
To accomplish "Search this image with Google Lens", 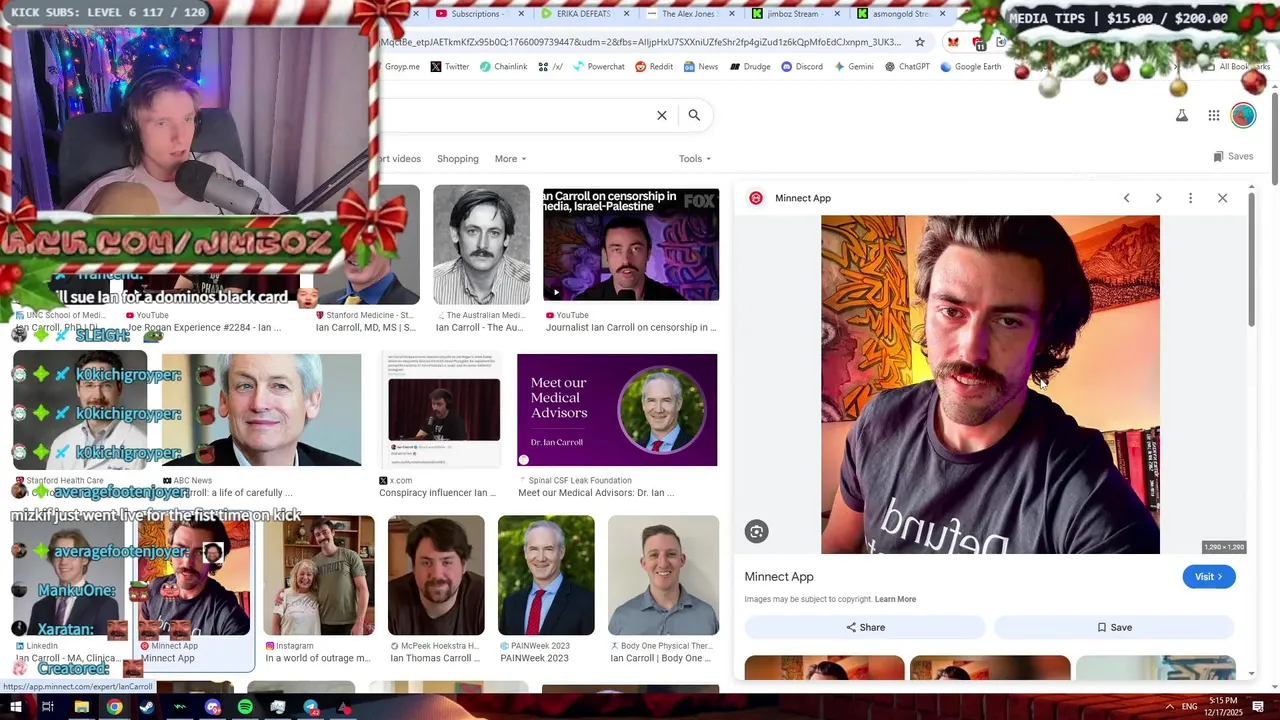I will 756,532.
